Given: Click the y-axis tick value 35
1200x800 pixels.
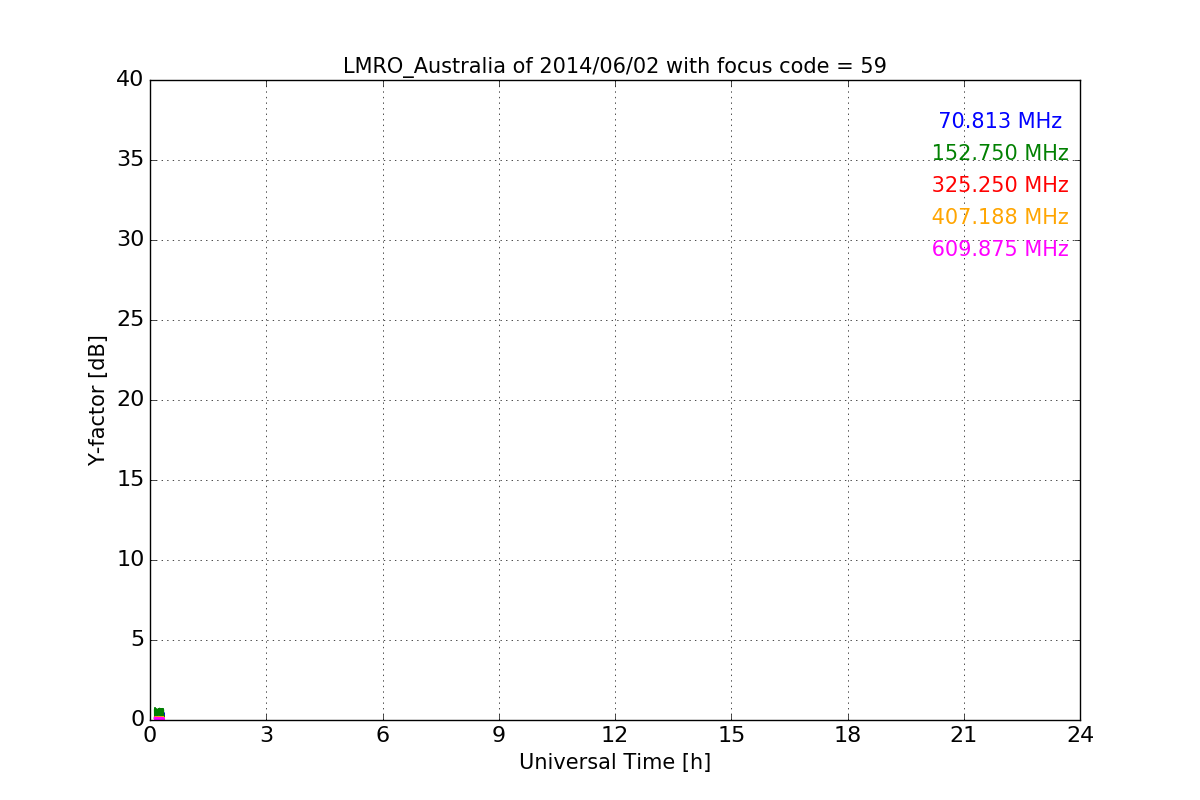Looking at the screenshot, I should [x=130, y=159].
